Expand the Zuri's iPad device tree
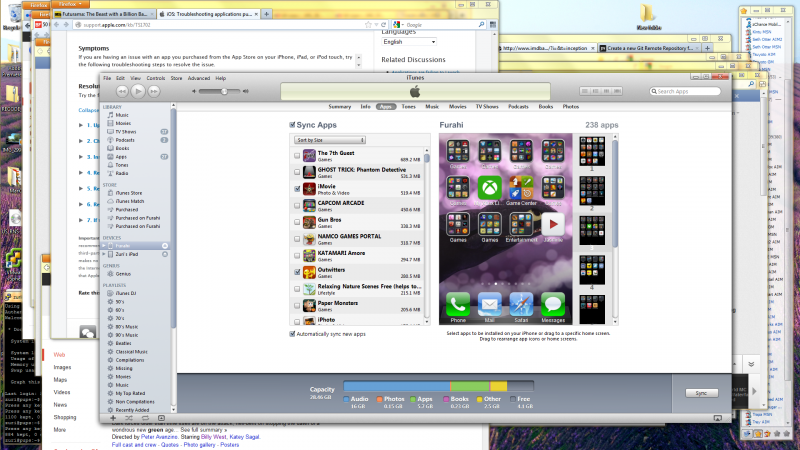 point(104,254)
